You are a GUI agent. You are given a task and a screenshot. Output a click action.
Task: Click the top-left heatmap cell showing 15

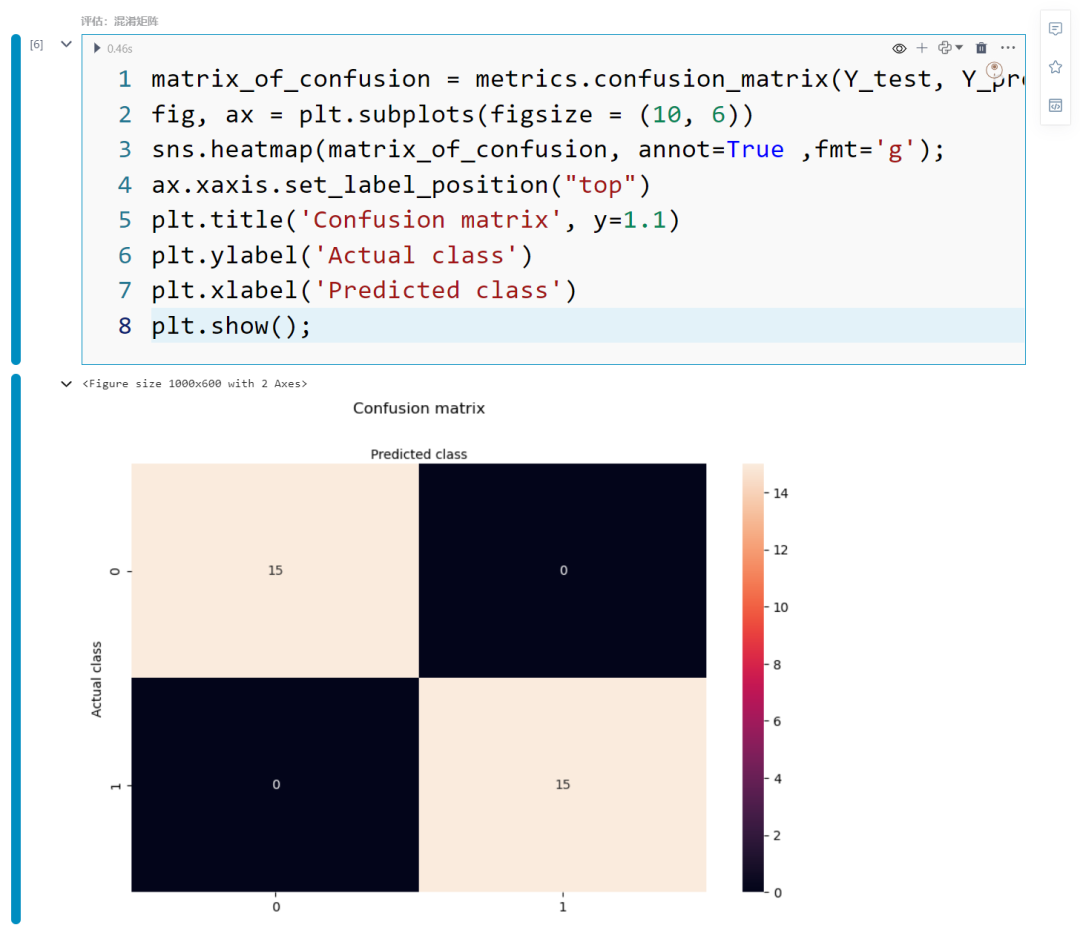click(x=275, y=570)
